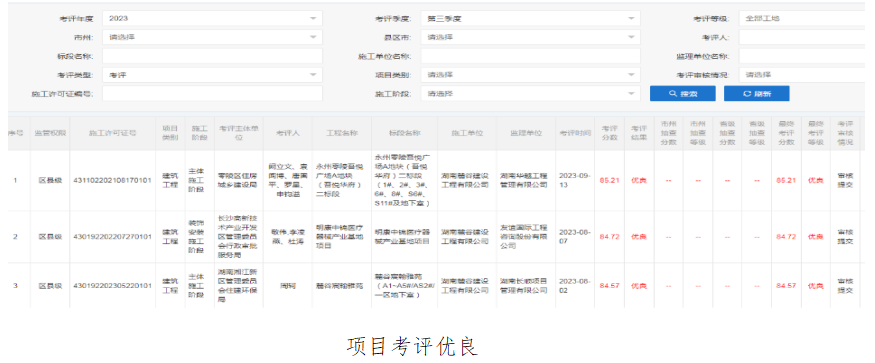
Task: Expand the 施工阶段 filter dropdown
Action: coord(530,94)
